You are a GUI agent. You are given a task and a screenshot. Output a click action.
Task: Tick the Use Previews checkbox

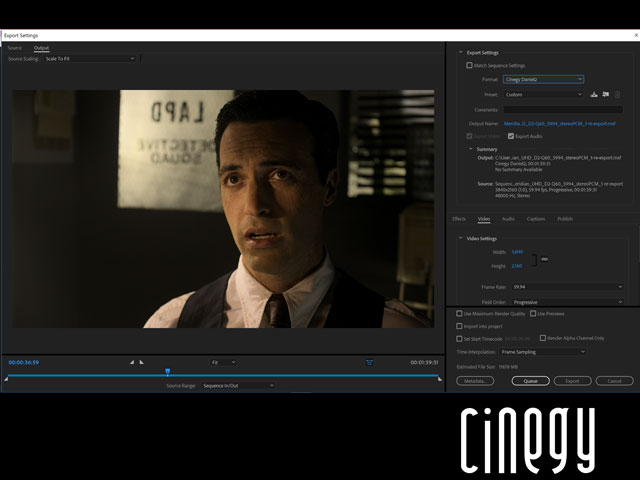pyautogui.click(x=533, y=313)
